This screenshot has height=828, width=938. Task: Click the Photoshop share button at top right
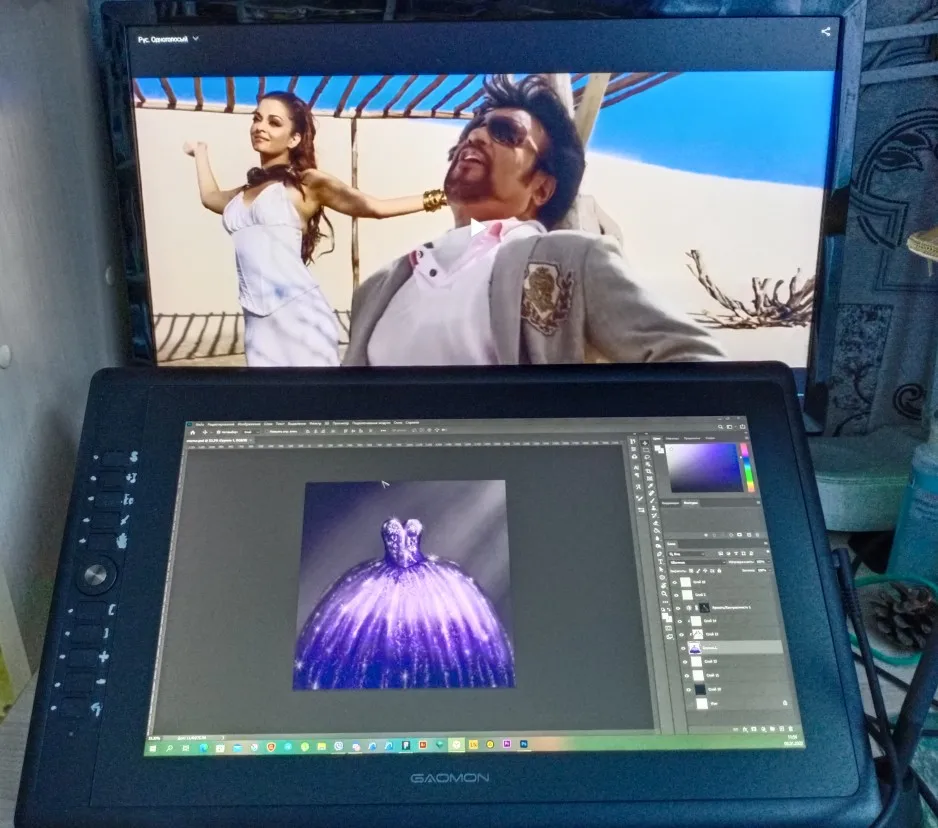tap(742, 427)
